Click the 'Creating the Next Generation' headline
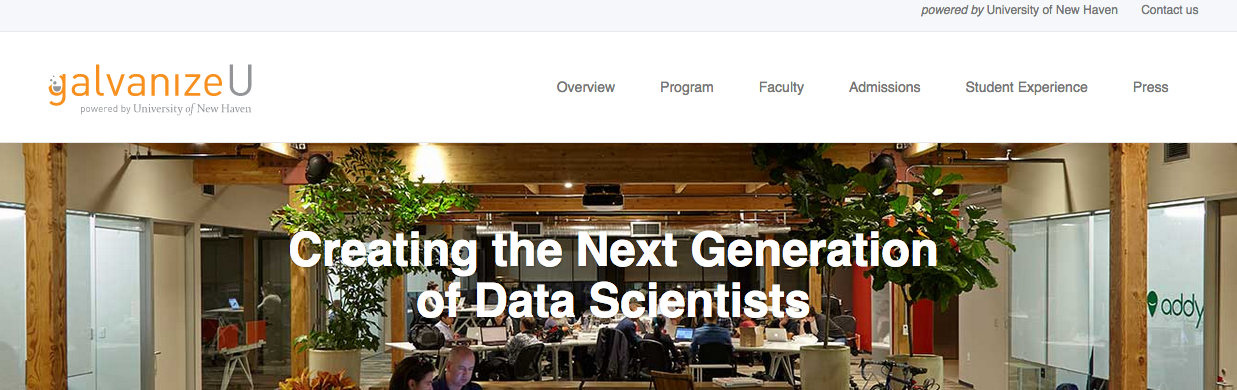Screen dimensions: 1237x390 click(613, 249)
